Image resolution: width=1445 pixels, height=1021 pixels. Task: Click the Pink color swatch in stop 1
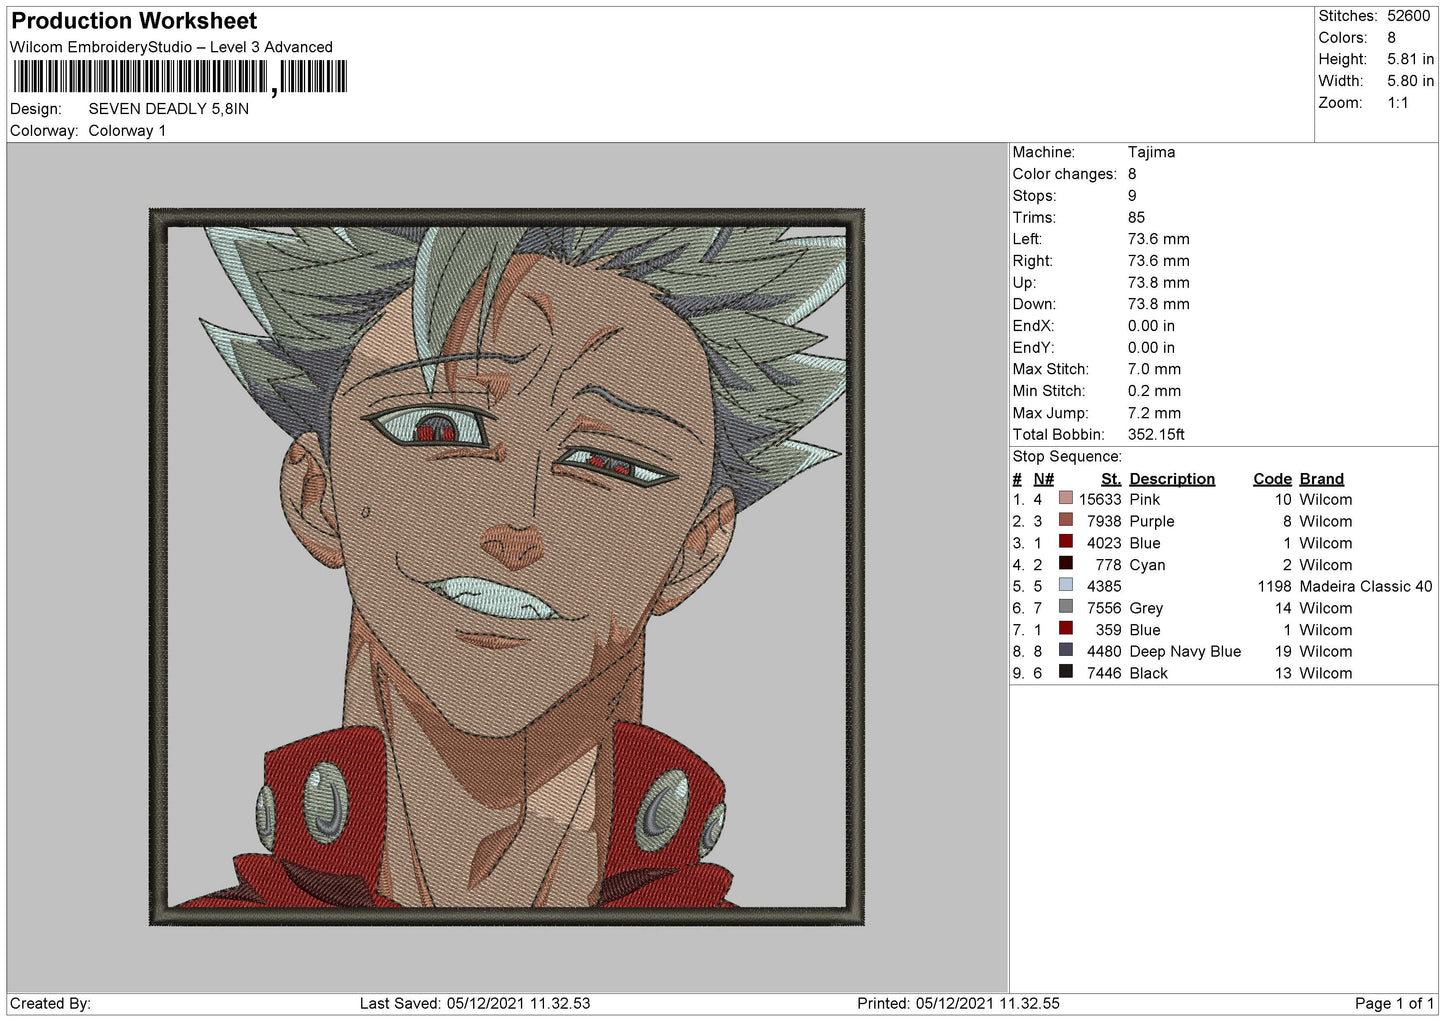pyautogui.click(x=1066, y=498)
